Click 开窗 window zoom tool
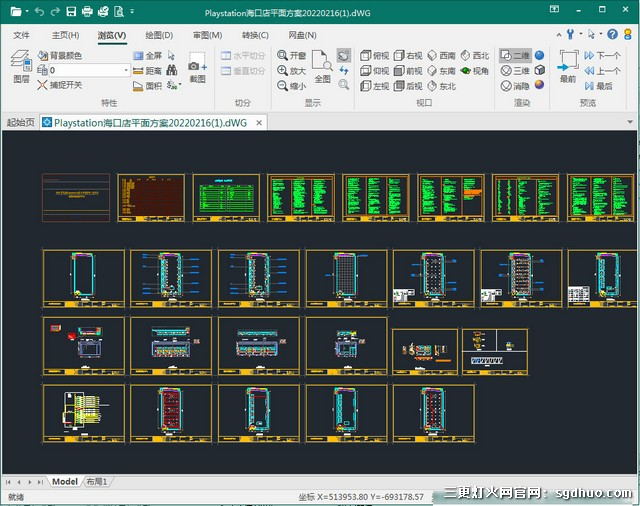 (x=291, y=55)
